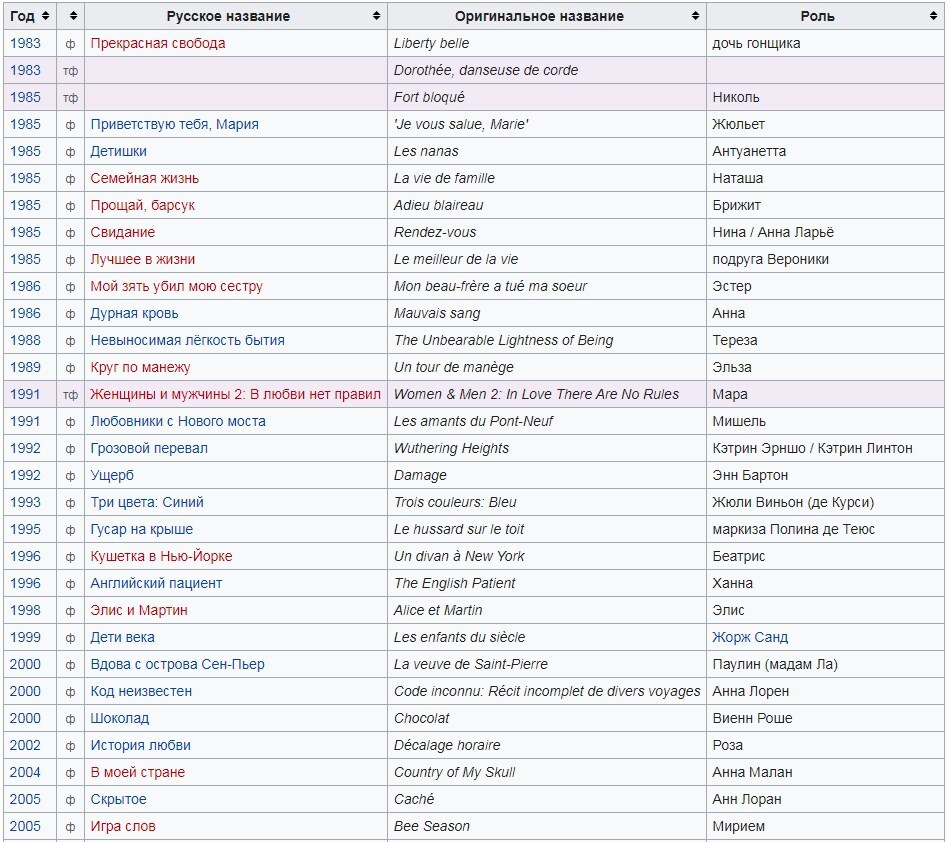Select the Русское название header cell text
Image resolution: width=950 pixels, height=842 pixels.
(x=228, y=16)
